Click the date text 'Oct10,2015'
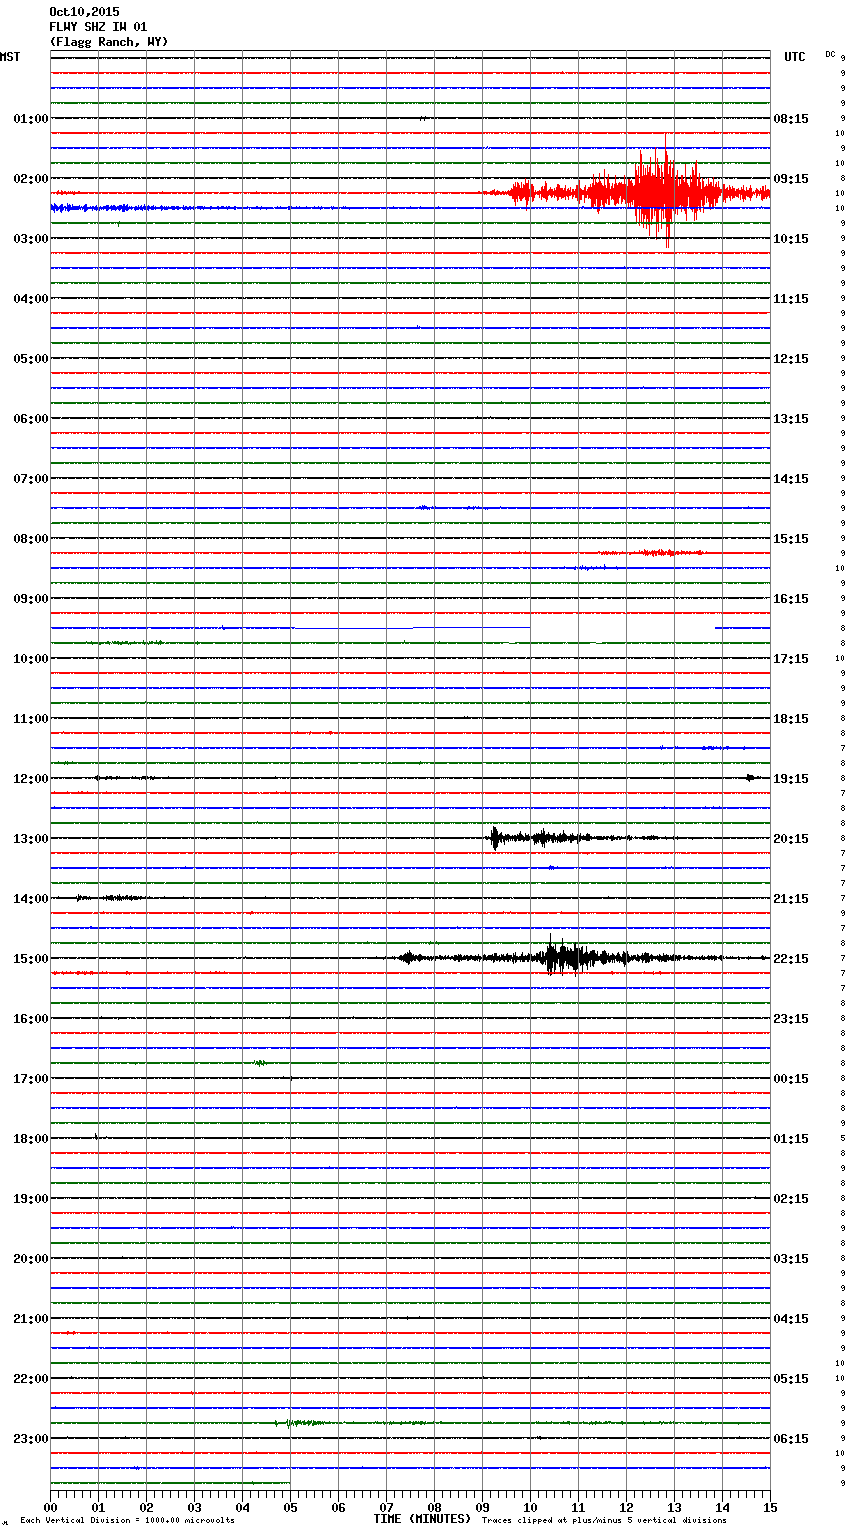Screen dimensions: 850x1534 [x=84, y=12]
